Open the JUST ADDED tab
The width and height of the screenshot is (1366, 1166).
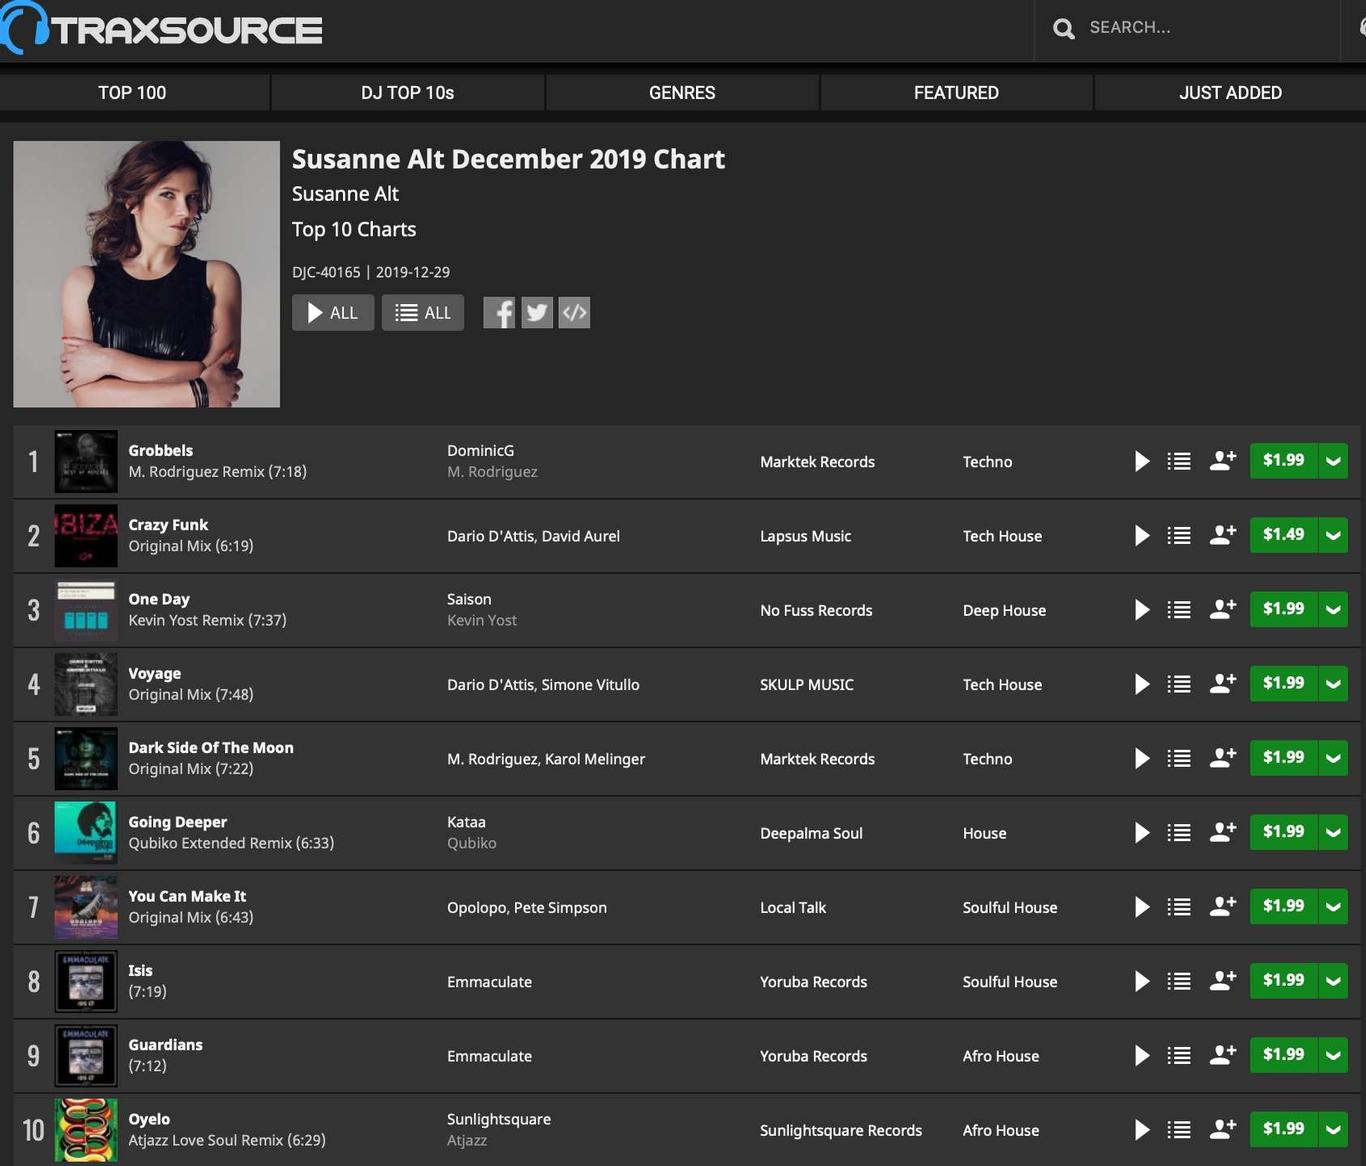1231,93
